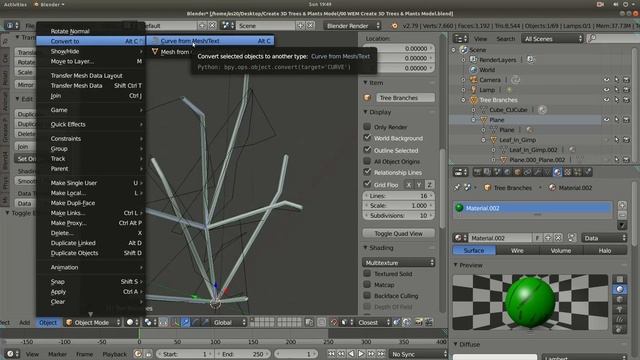
Task: Toggle the Outline Selected checkbox
Action: click(x=367, y=150)
